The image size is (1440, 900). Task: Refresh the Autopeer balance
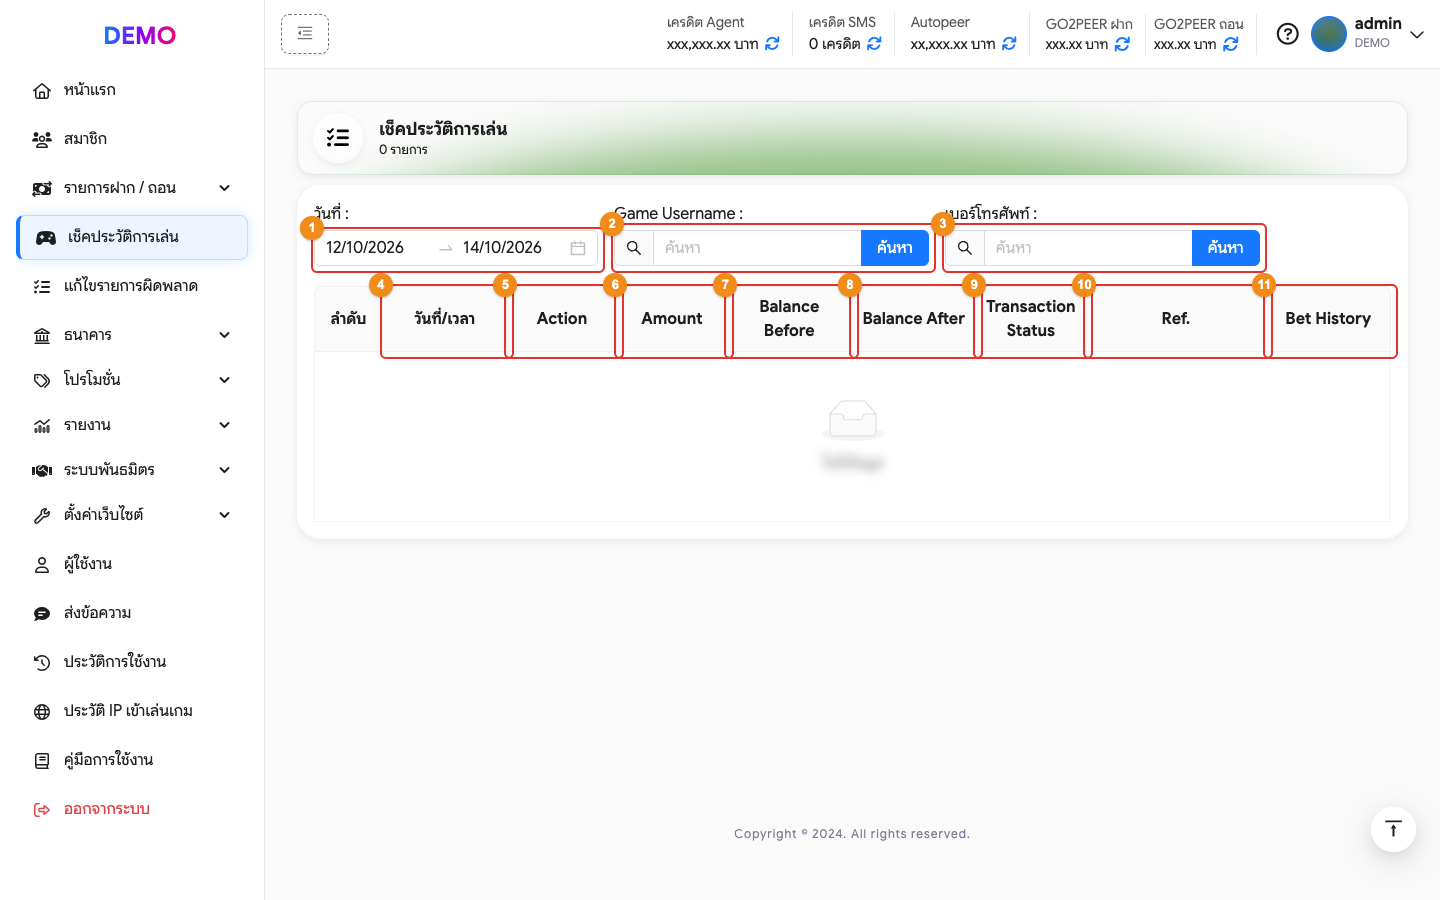1009,44
